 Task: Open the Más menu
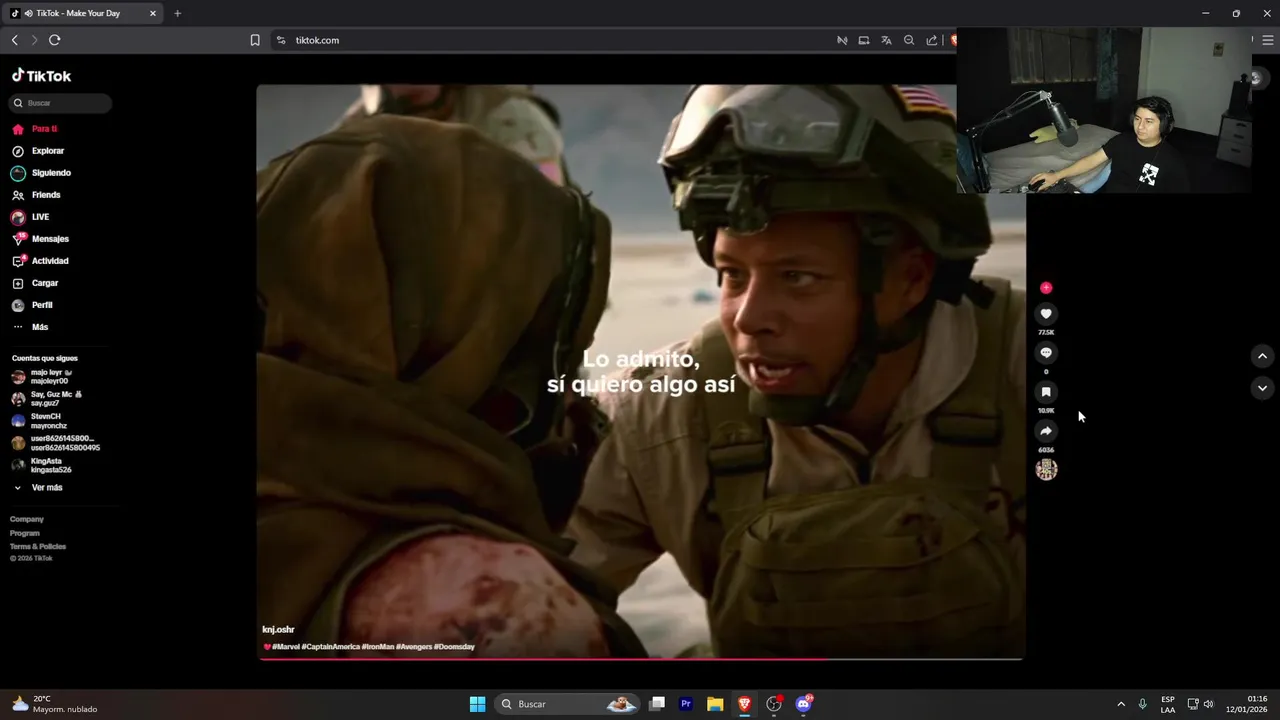pyautogui.click(x=30, y=327)
